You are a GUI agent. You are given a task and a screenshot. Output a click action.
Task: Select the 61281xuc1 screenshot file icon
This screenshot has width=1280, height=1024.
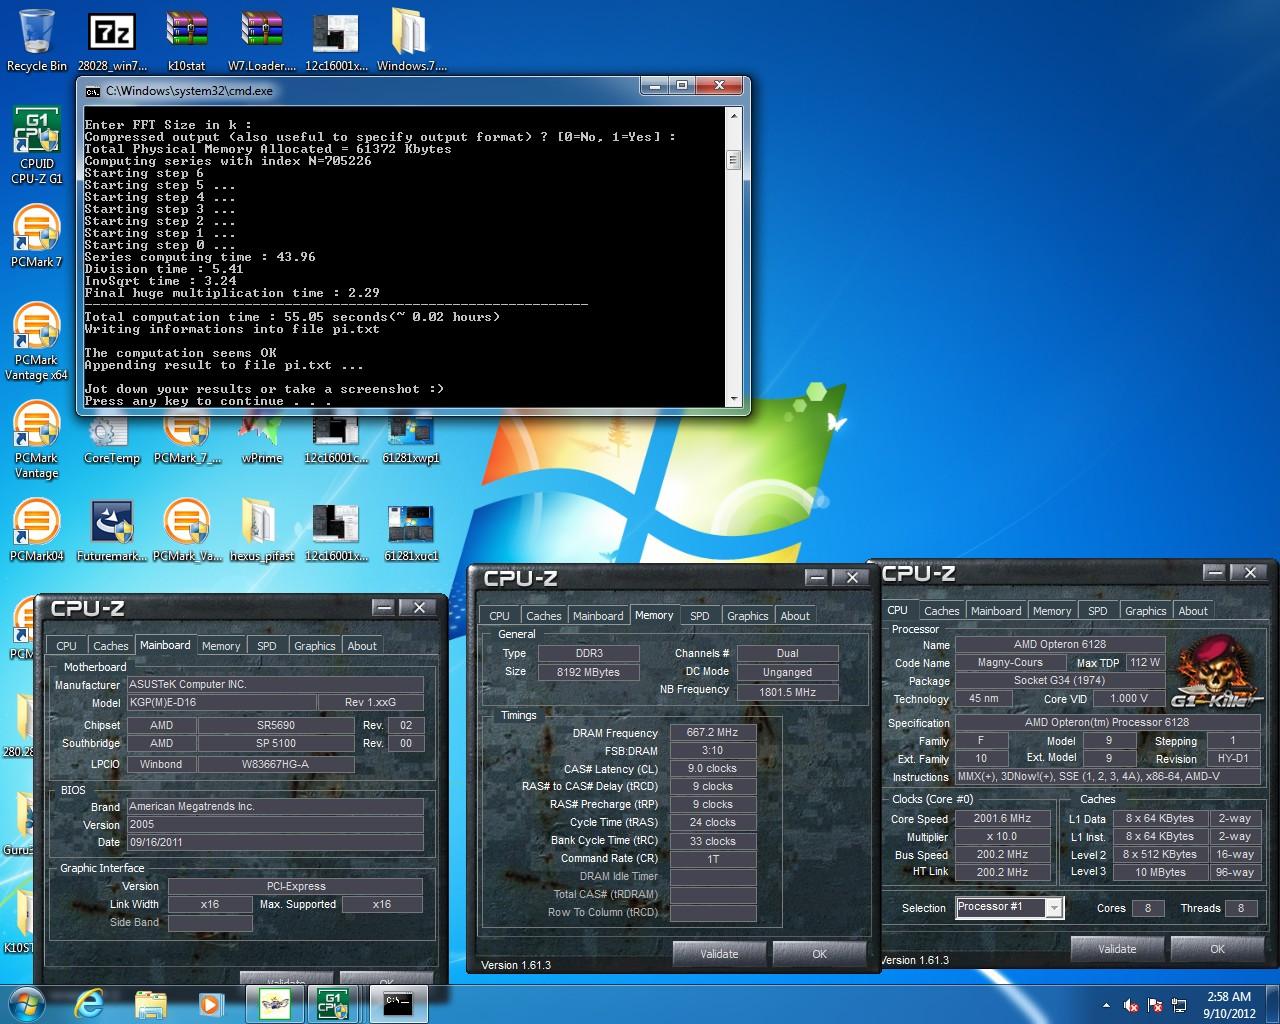(411, 530)
